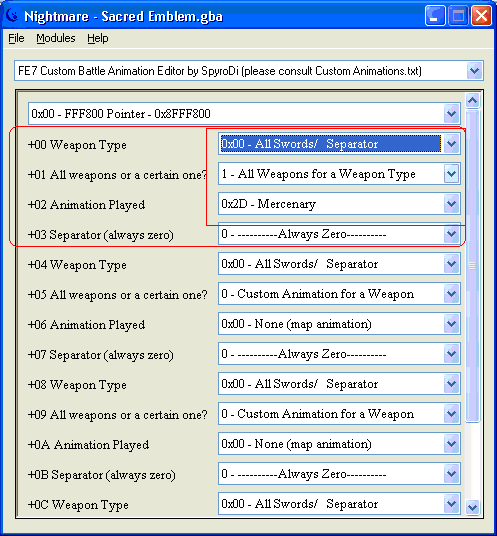Screen dimensions: 497x536
Task: Click the scrollbar up arrow
Action: click(473, 100)
